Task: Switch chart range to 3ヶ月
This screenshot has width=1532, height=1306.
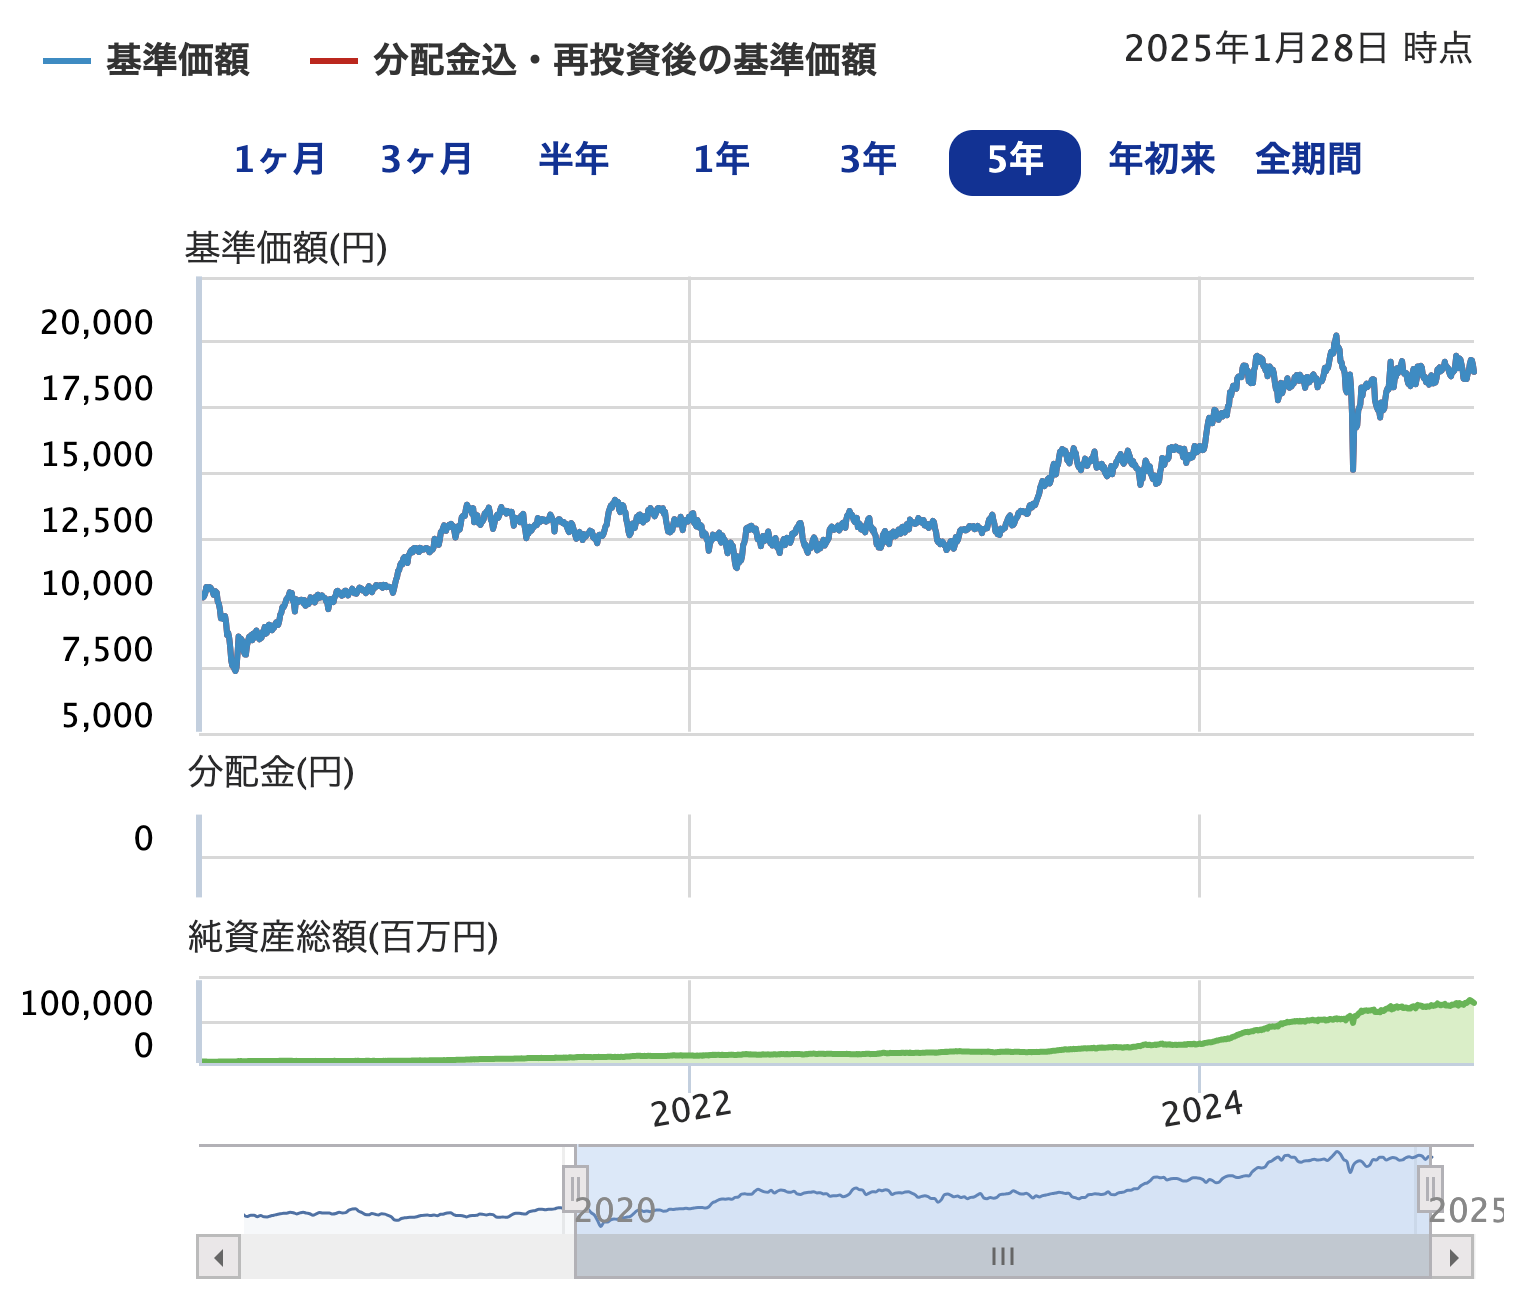Action: tap(426, 160)
